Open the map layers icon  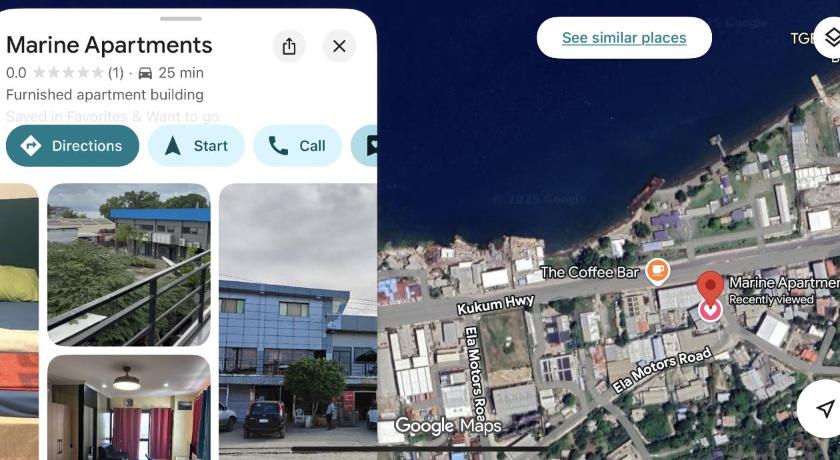click(x=829, y=37)
